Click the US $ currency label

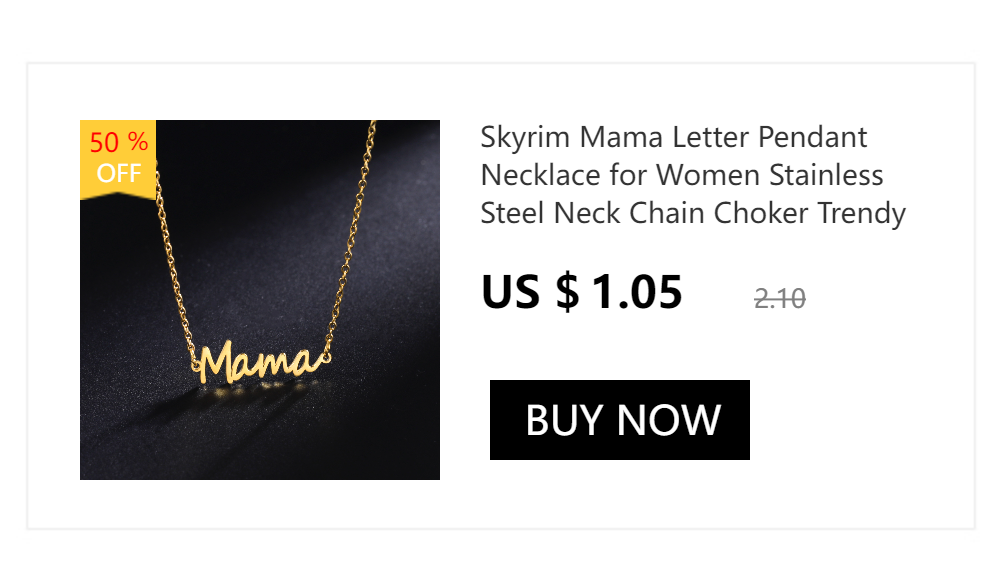tap(530, 292)
